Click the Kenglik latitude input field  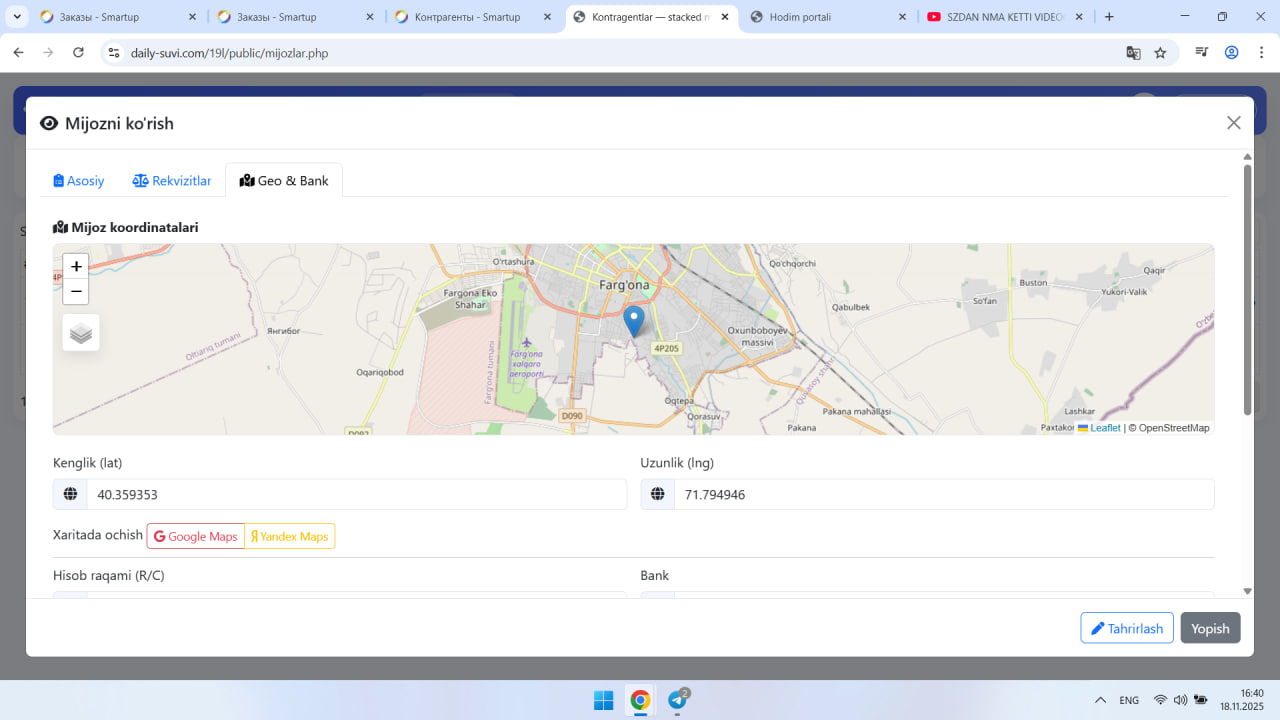click(x=355, y=494)
